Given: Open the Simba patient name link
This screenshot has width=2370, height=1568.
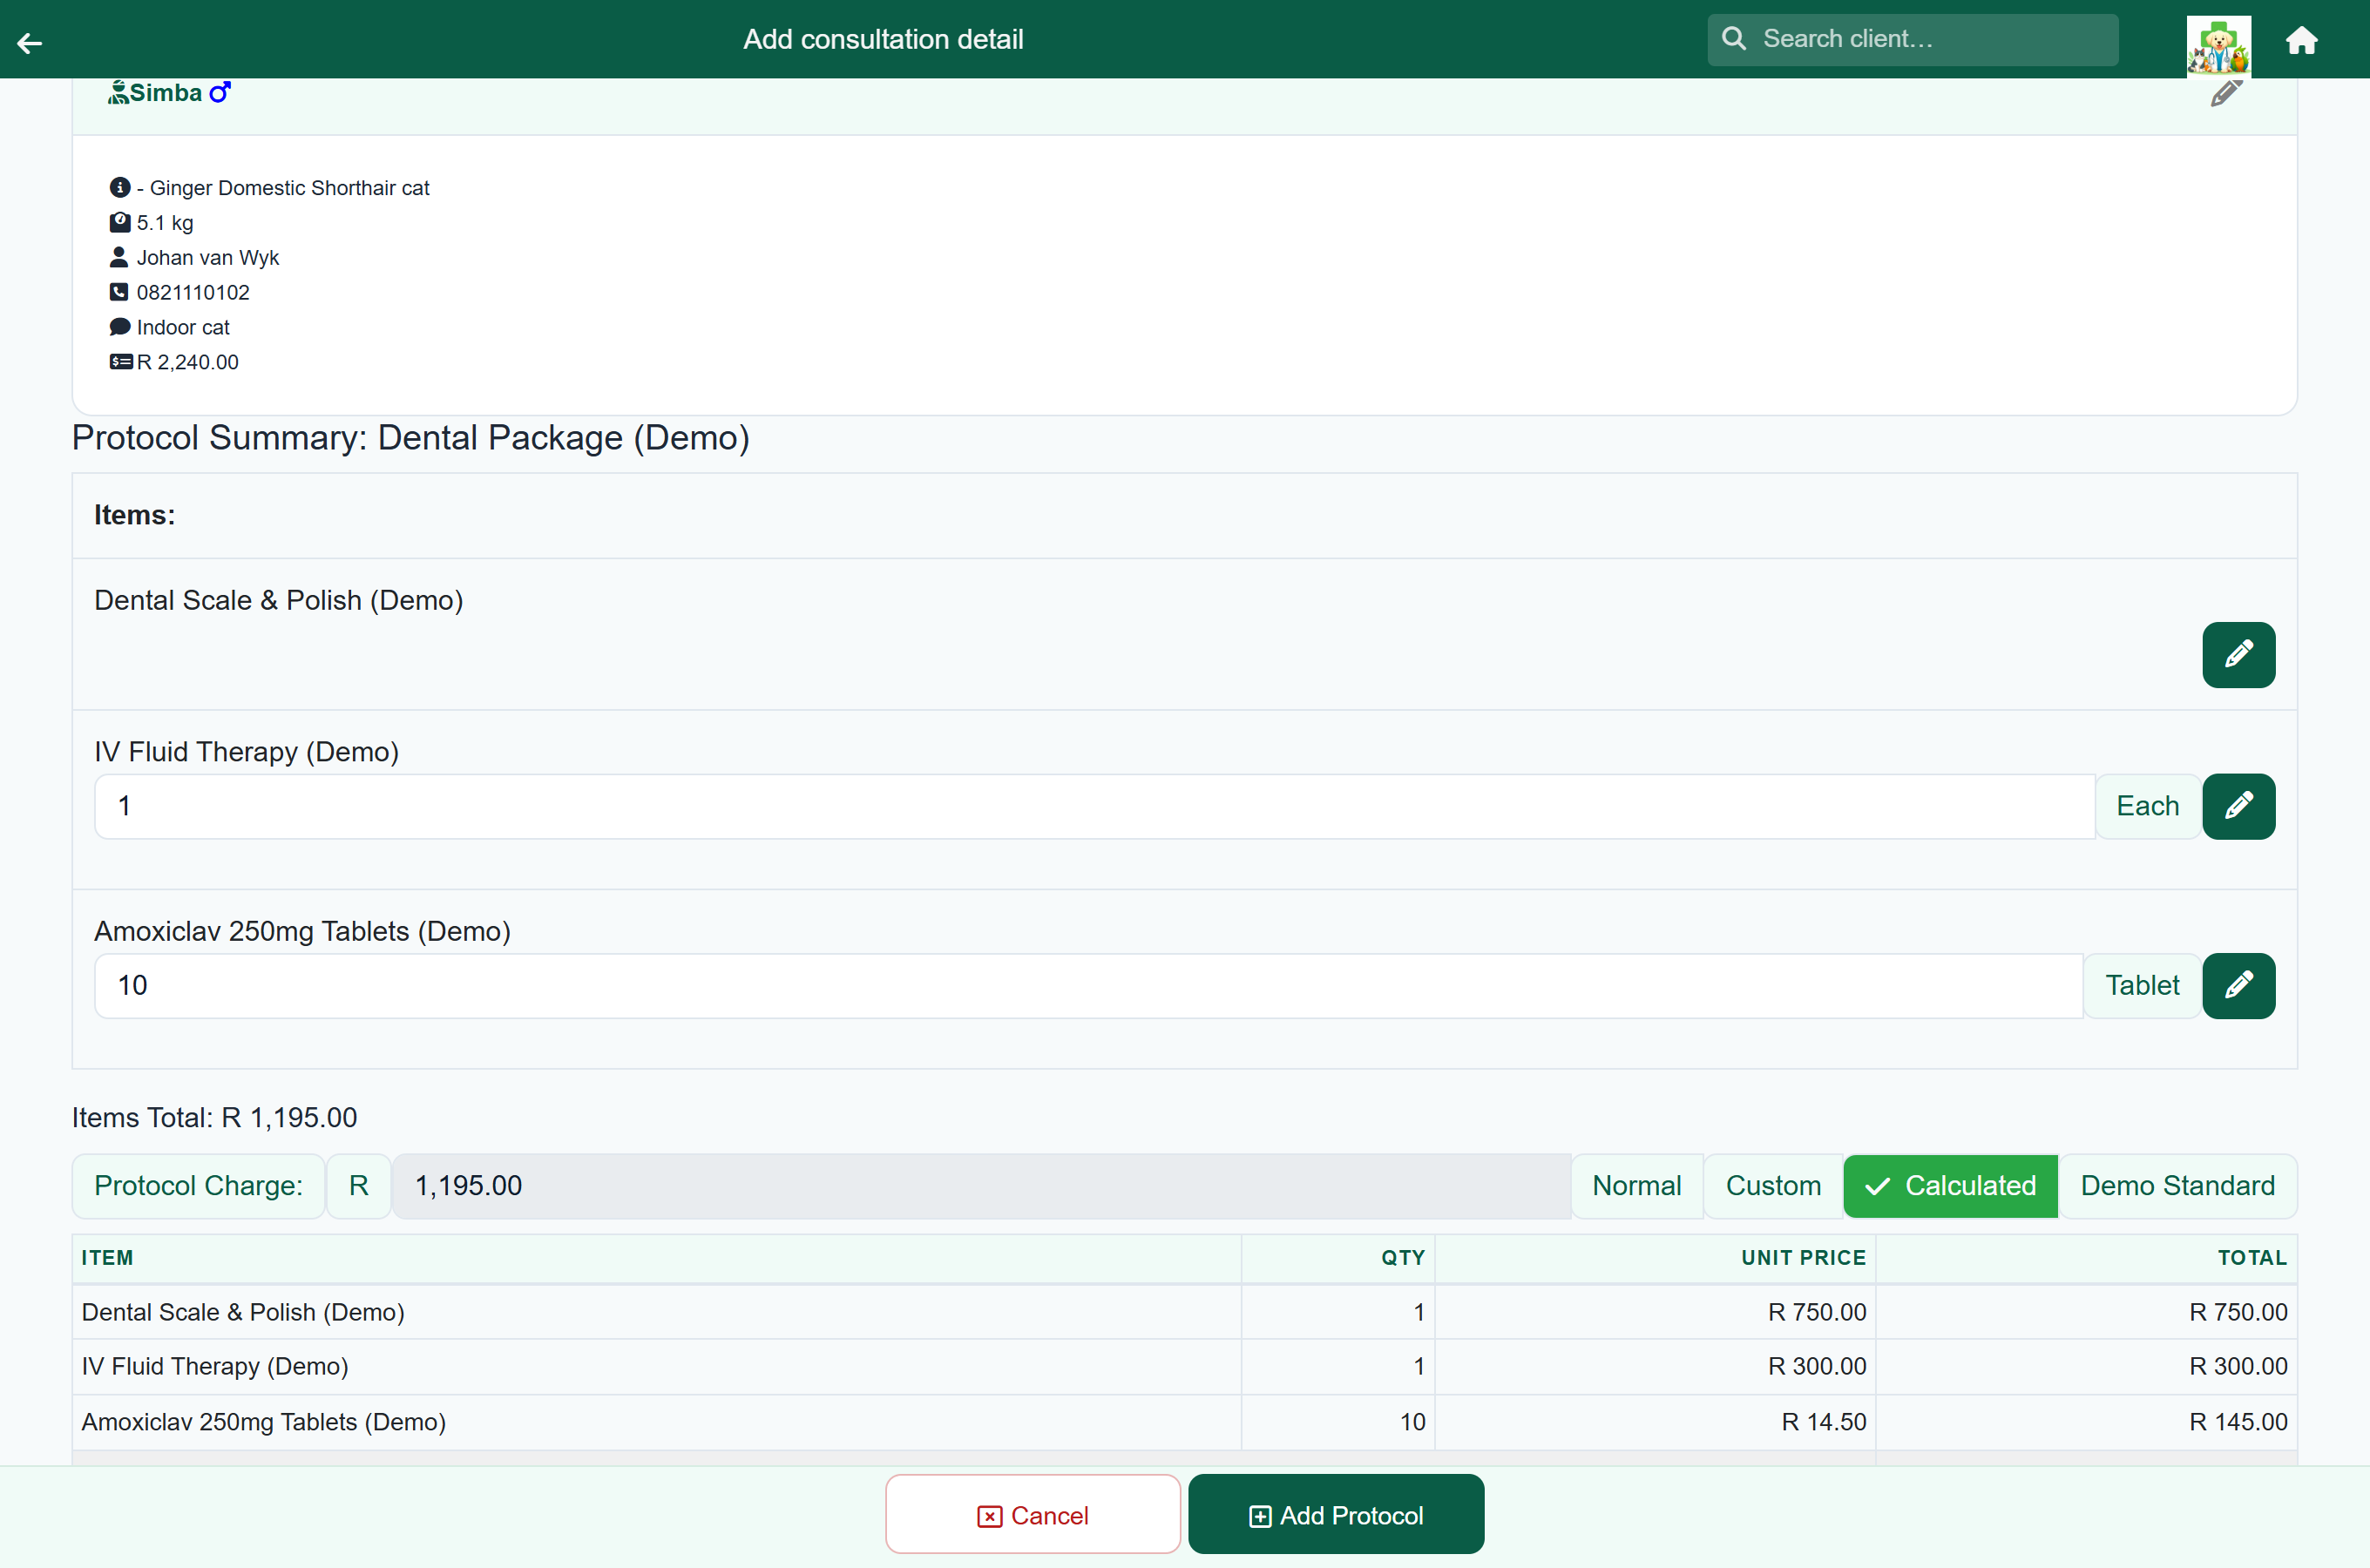Looking at the screenshot, I should (x=165, y=93).
